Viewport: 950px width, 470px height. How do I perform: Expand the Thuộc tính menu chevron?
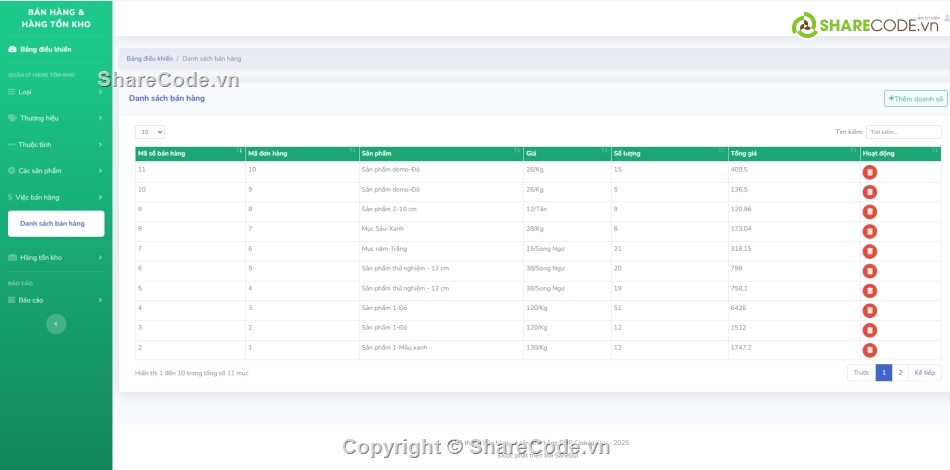(x=100, y=145)
